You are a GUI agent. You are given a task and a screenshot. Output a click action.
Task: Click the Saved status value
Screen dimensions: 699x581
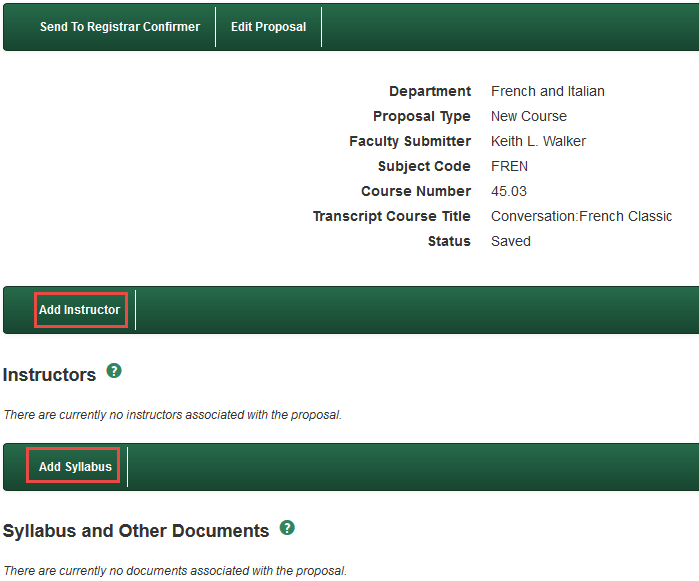510,241
